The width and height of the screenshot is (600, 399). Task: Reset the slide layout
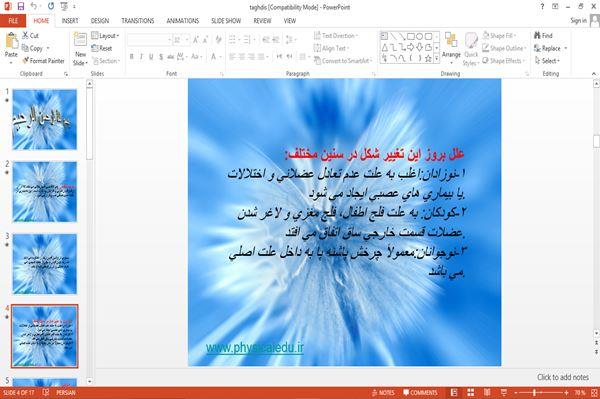pyautogui.click(x=102, y=48)
